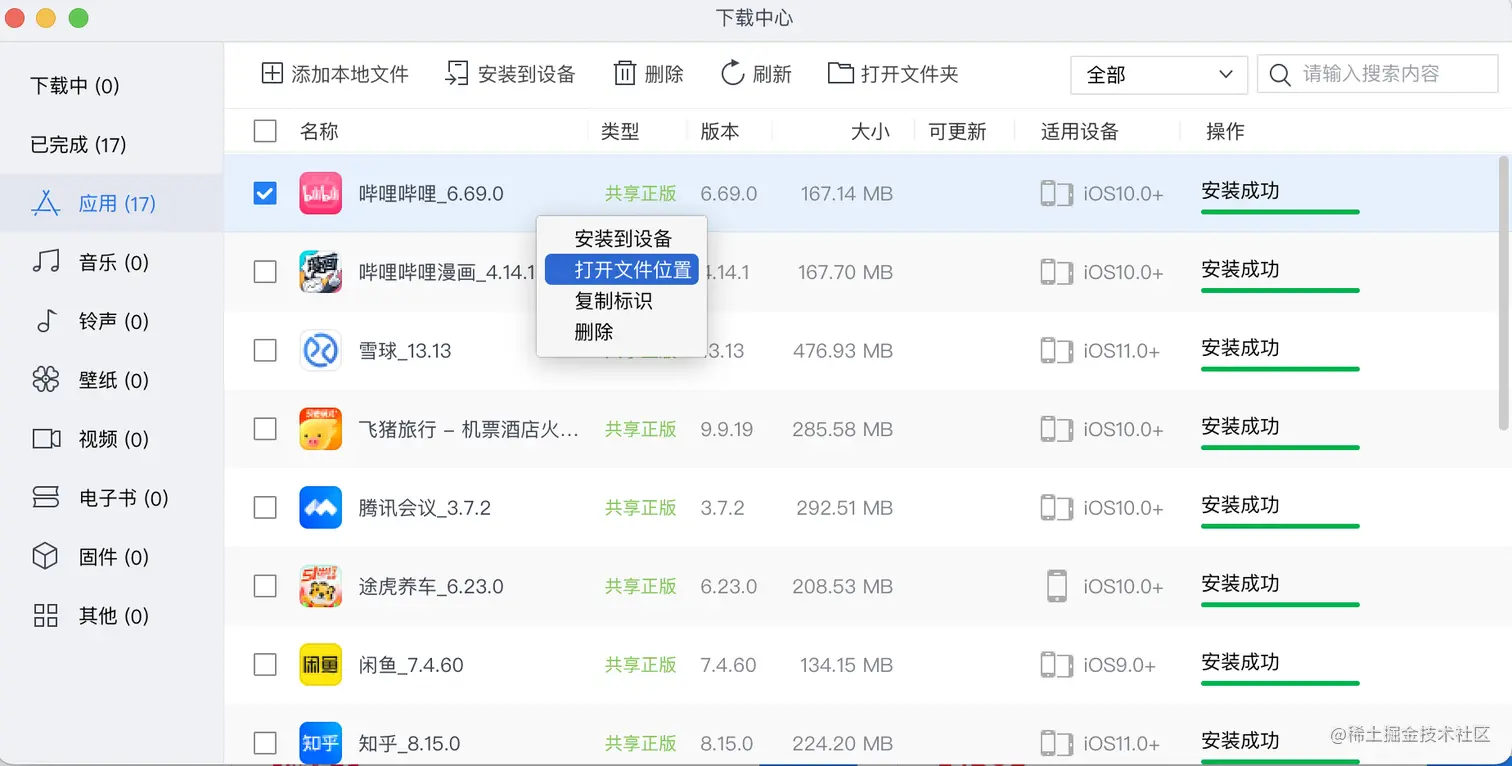Open the 壁纸 sidebar wallpaper icon
Screen dimensions: 1512x766
[x=44, y=380]
